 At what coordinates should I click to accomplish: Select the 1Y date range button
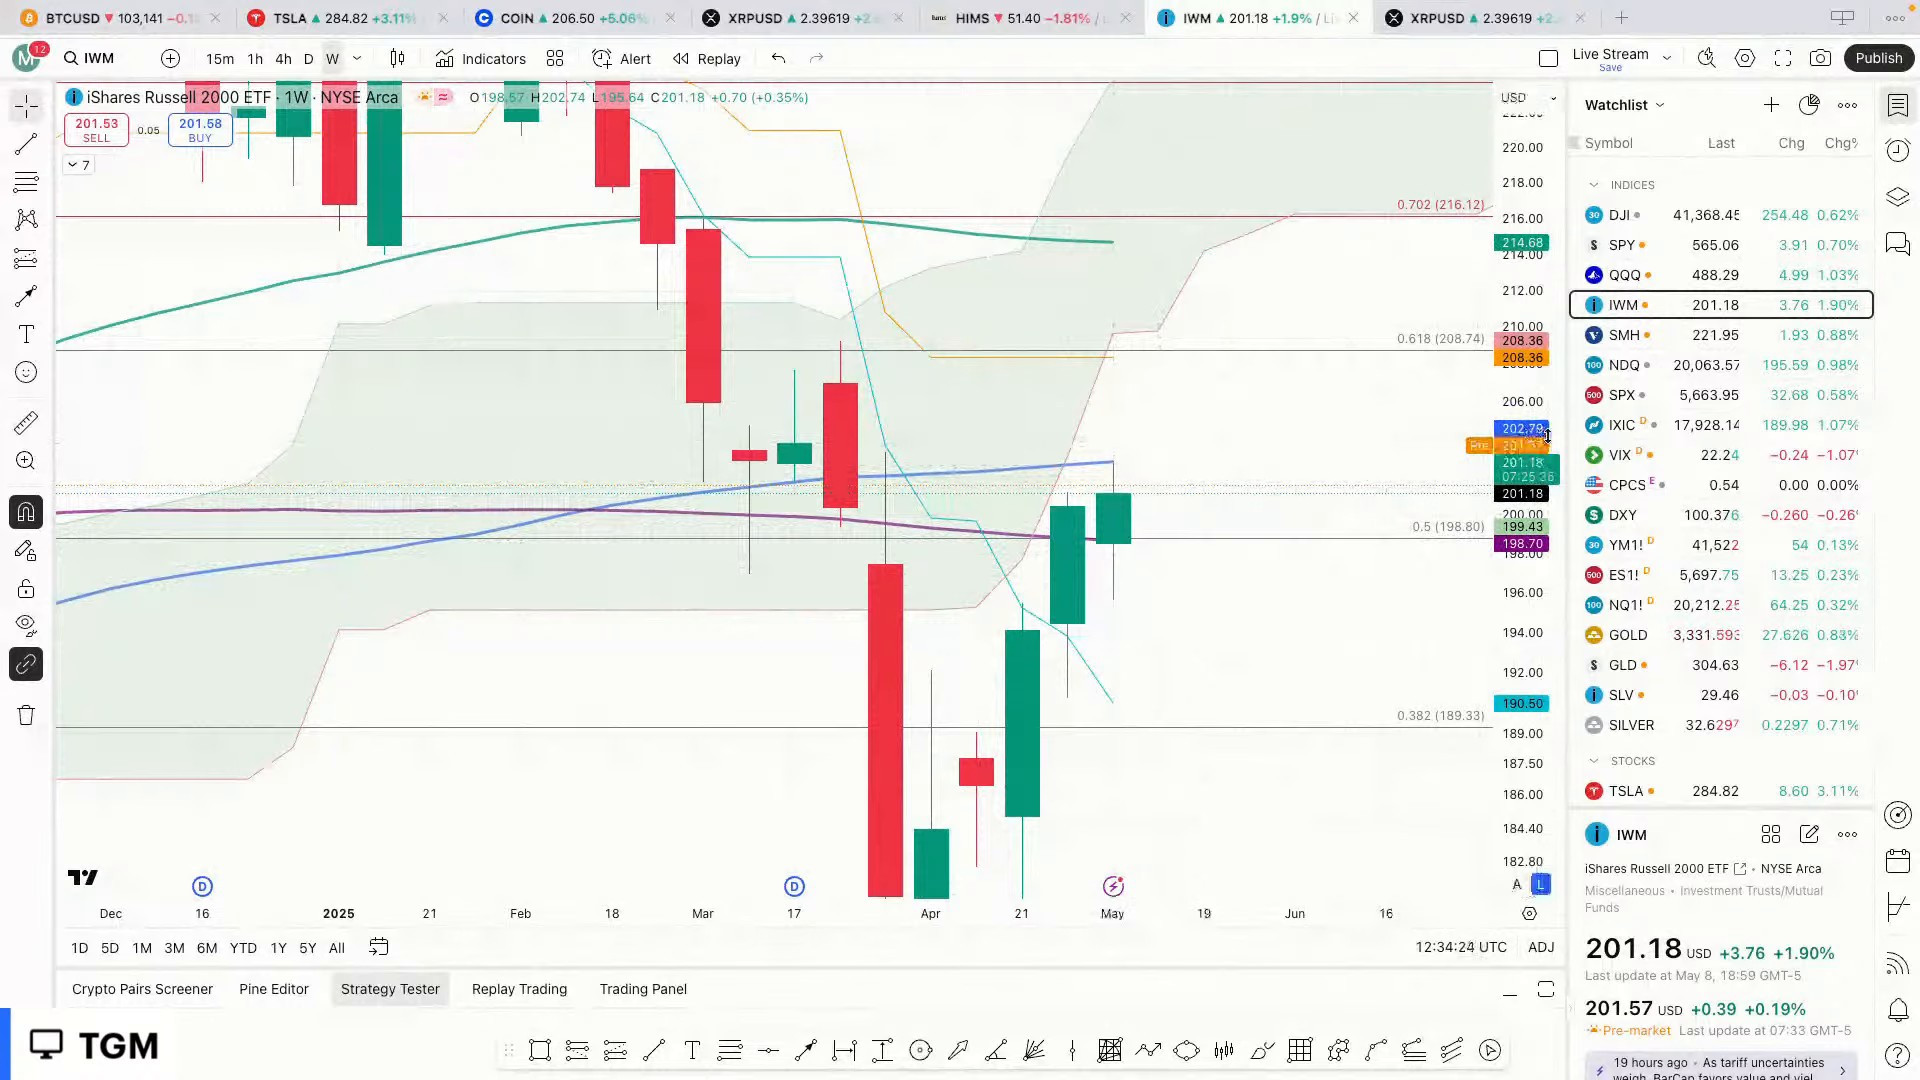(x=278, y=948)
